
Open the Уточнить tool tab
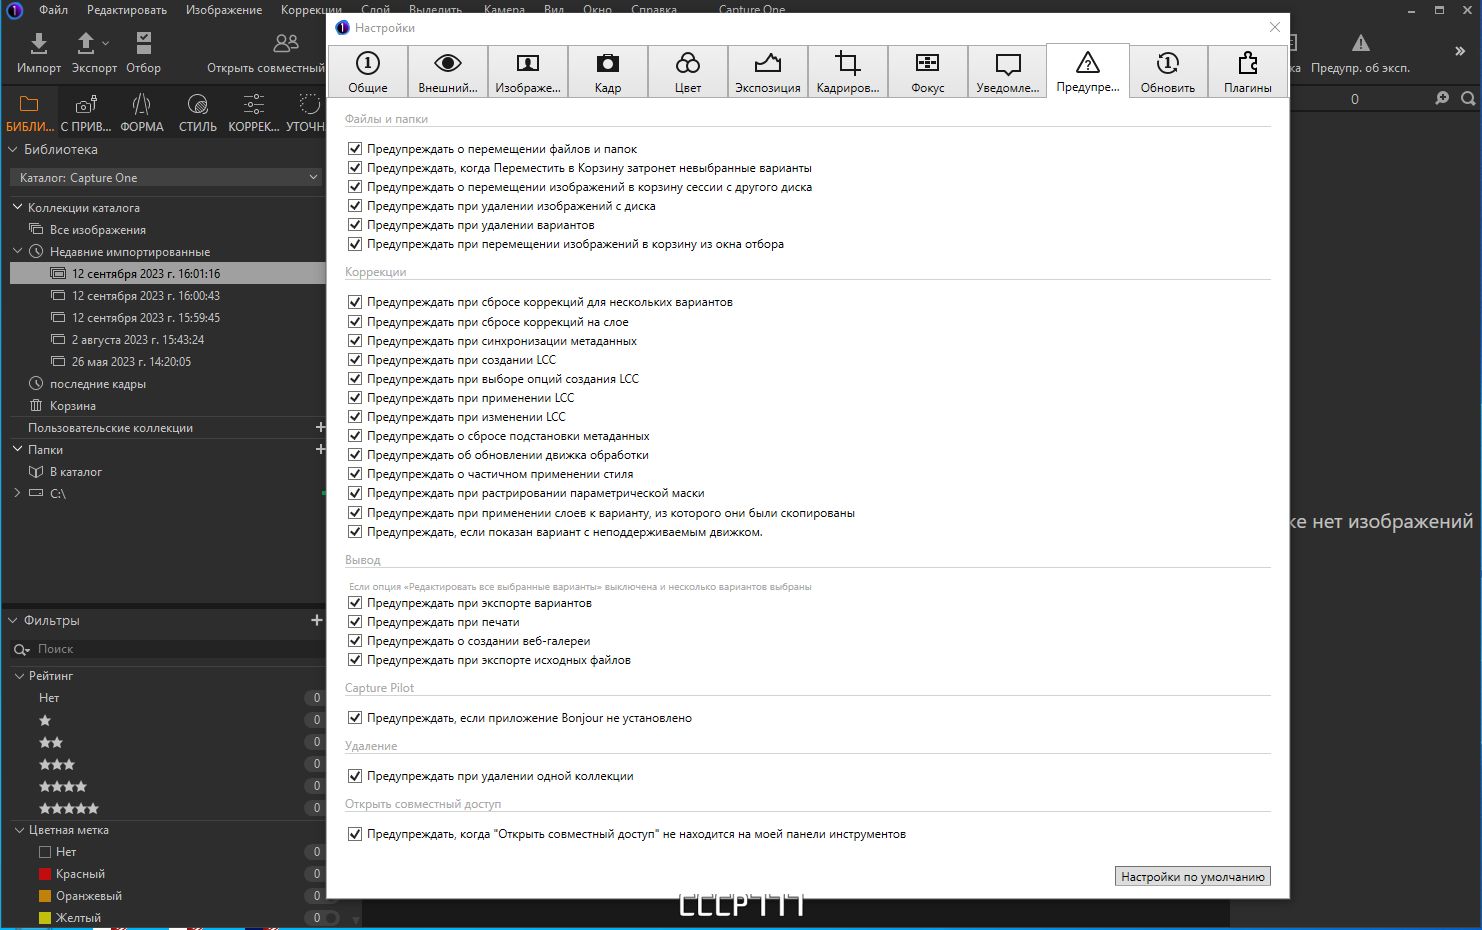306,111
